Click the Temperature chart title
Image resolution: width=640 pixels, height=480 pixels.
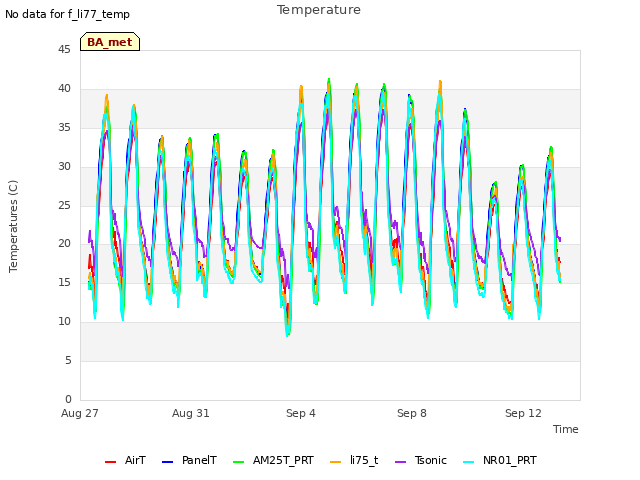[x=319, y=10]
